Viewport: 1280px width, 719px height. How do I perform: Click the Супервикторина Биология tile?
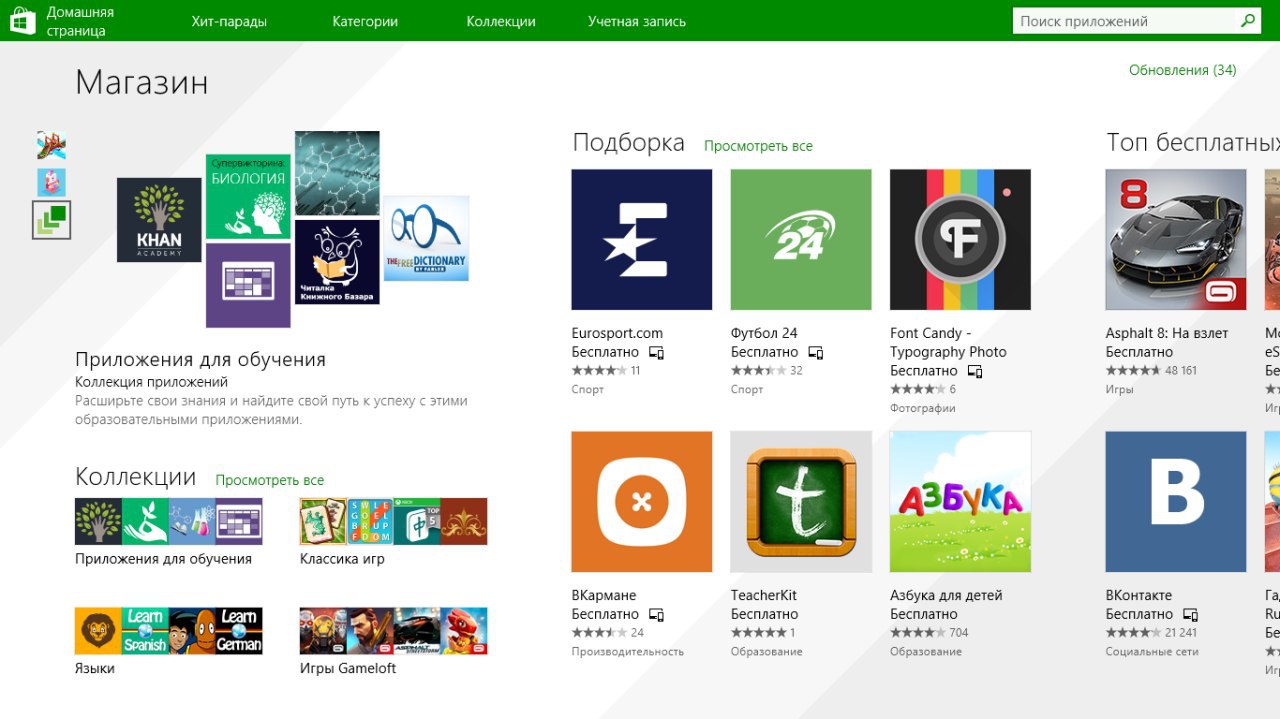pos(248,196)
